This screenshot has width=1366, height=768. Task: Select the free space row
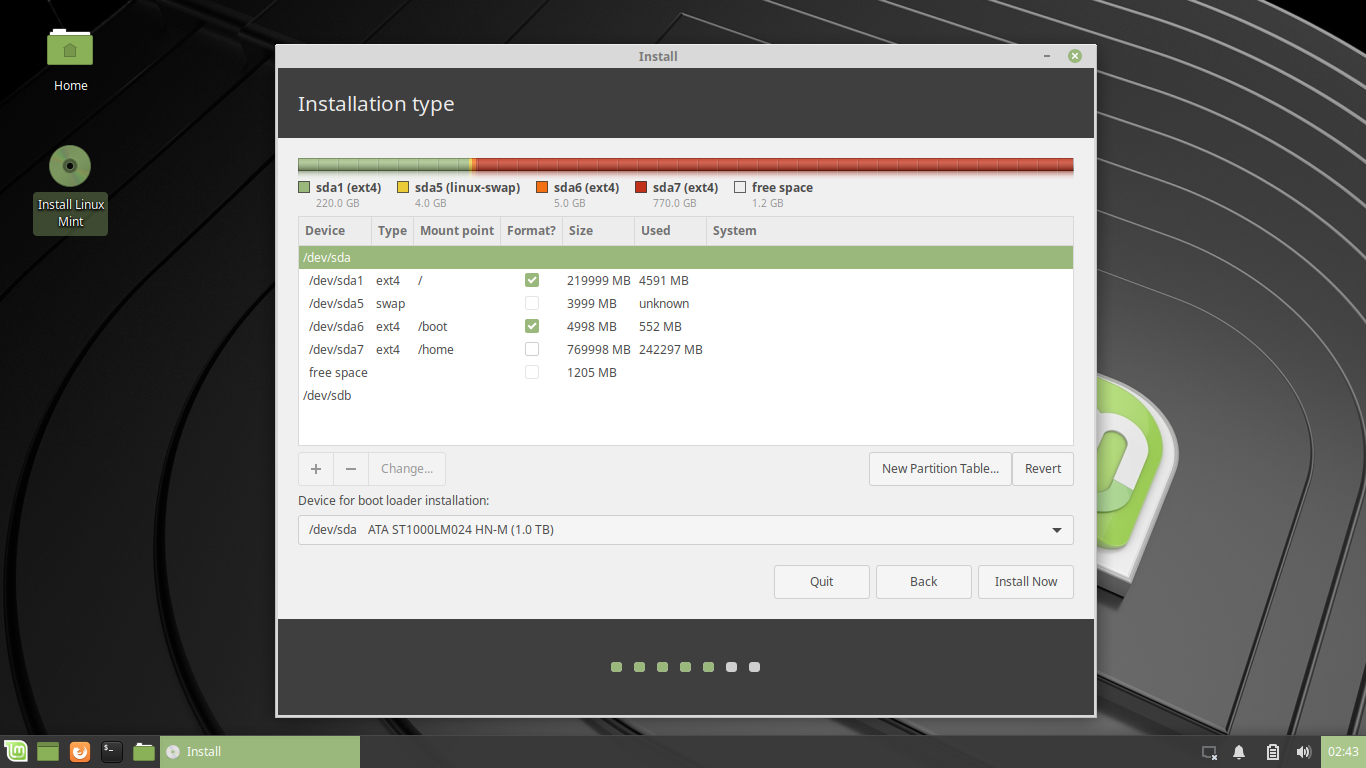click(686, 373)
